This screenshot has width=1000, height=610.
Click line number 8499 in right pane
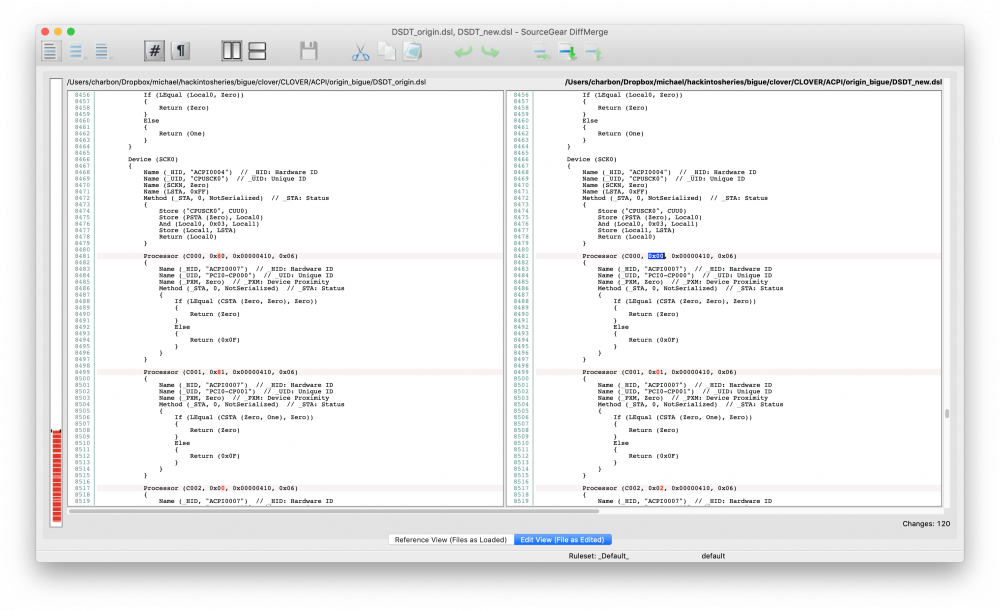point(521,372)
